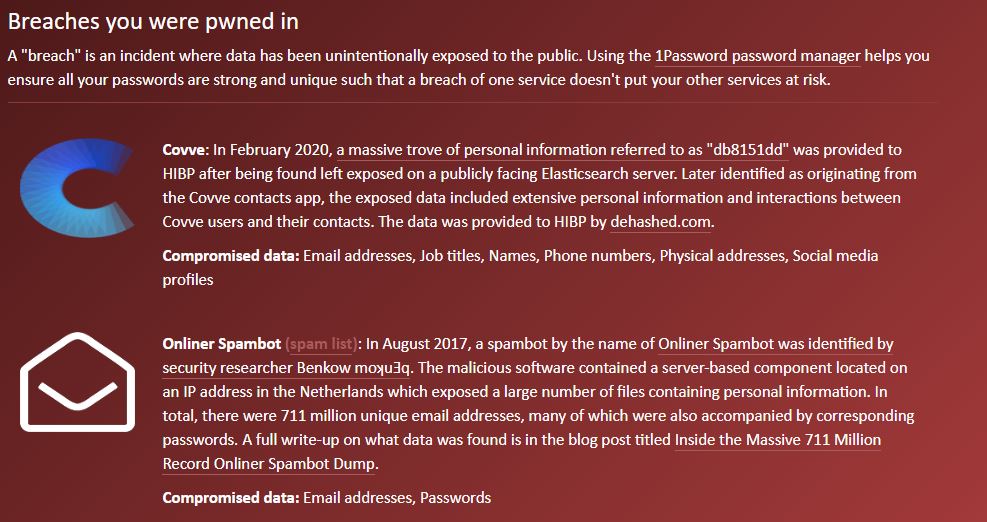Click the Breaches you were pwned in heading
The width and height of the screenshot is (987, 522).
pyautogui.click(x=153, y=21)
